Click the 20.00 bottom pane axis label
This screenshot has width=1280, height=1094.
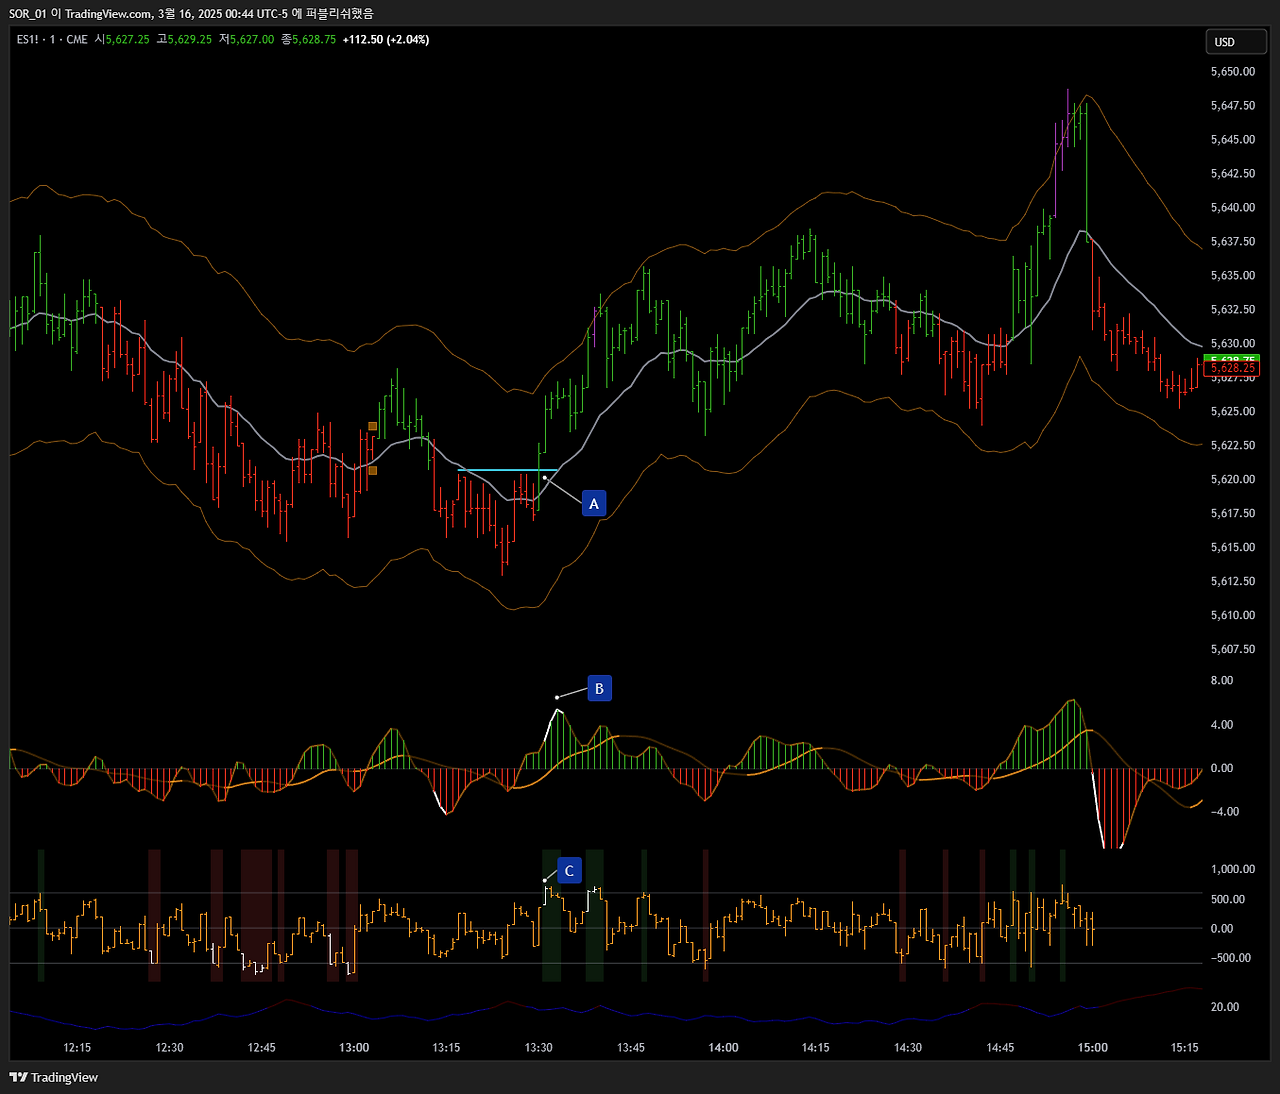(x=1224, y=1008)
